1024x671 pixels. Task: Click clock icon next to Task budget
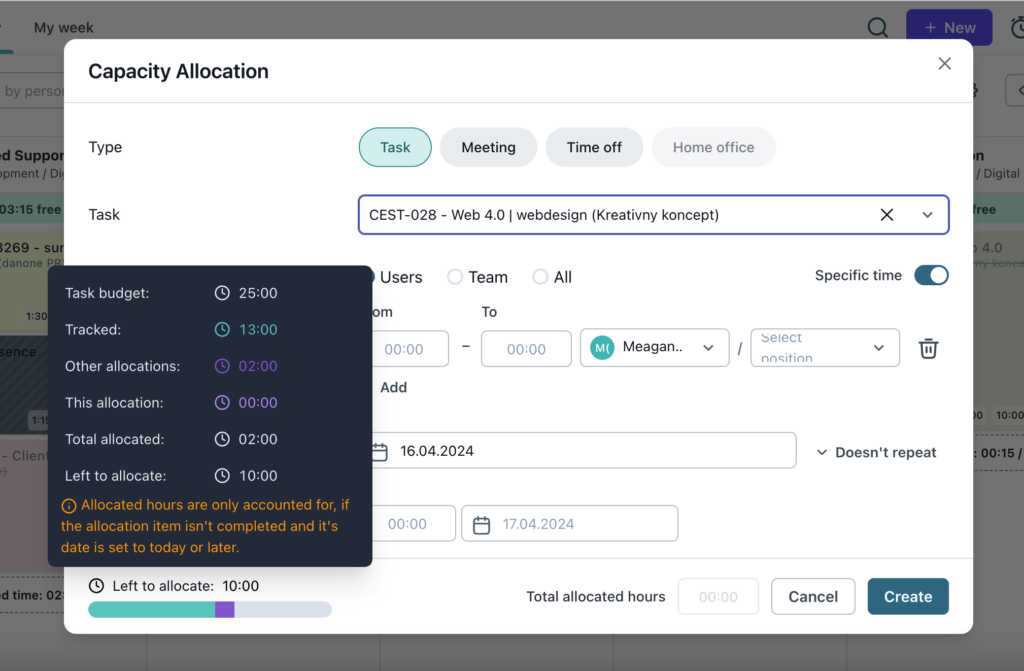[x=222, y=293]
